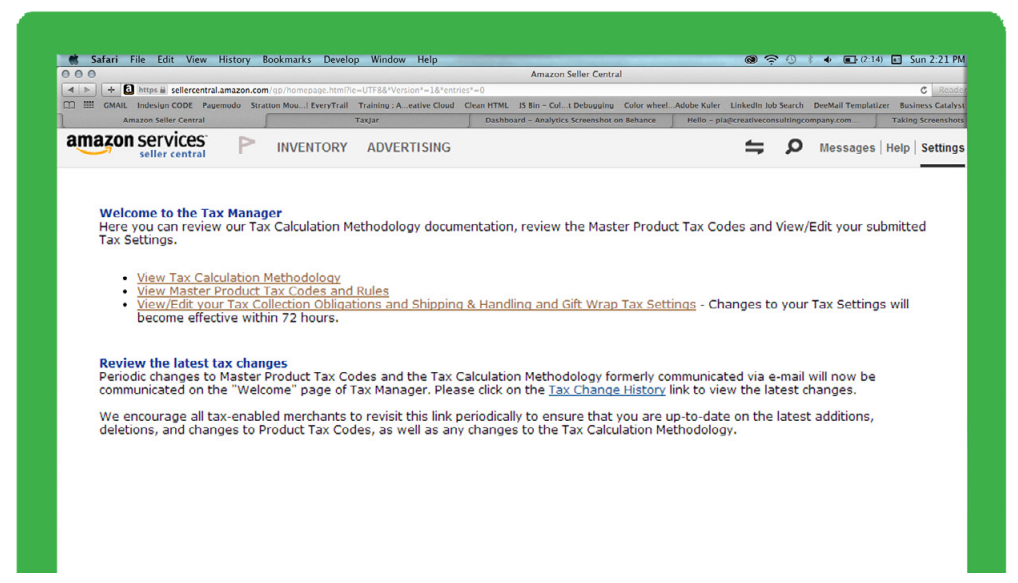Open the Window menu
Screen dimensions: 1018x583
point(388,59)
